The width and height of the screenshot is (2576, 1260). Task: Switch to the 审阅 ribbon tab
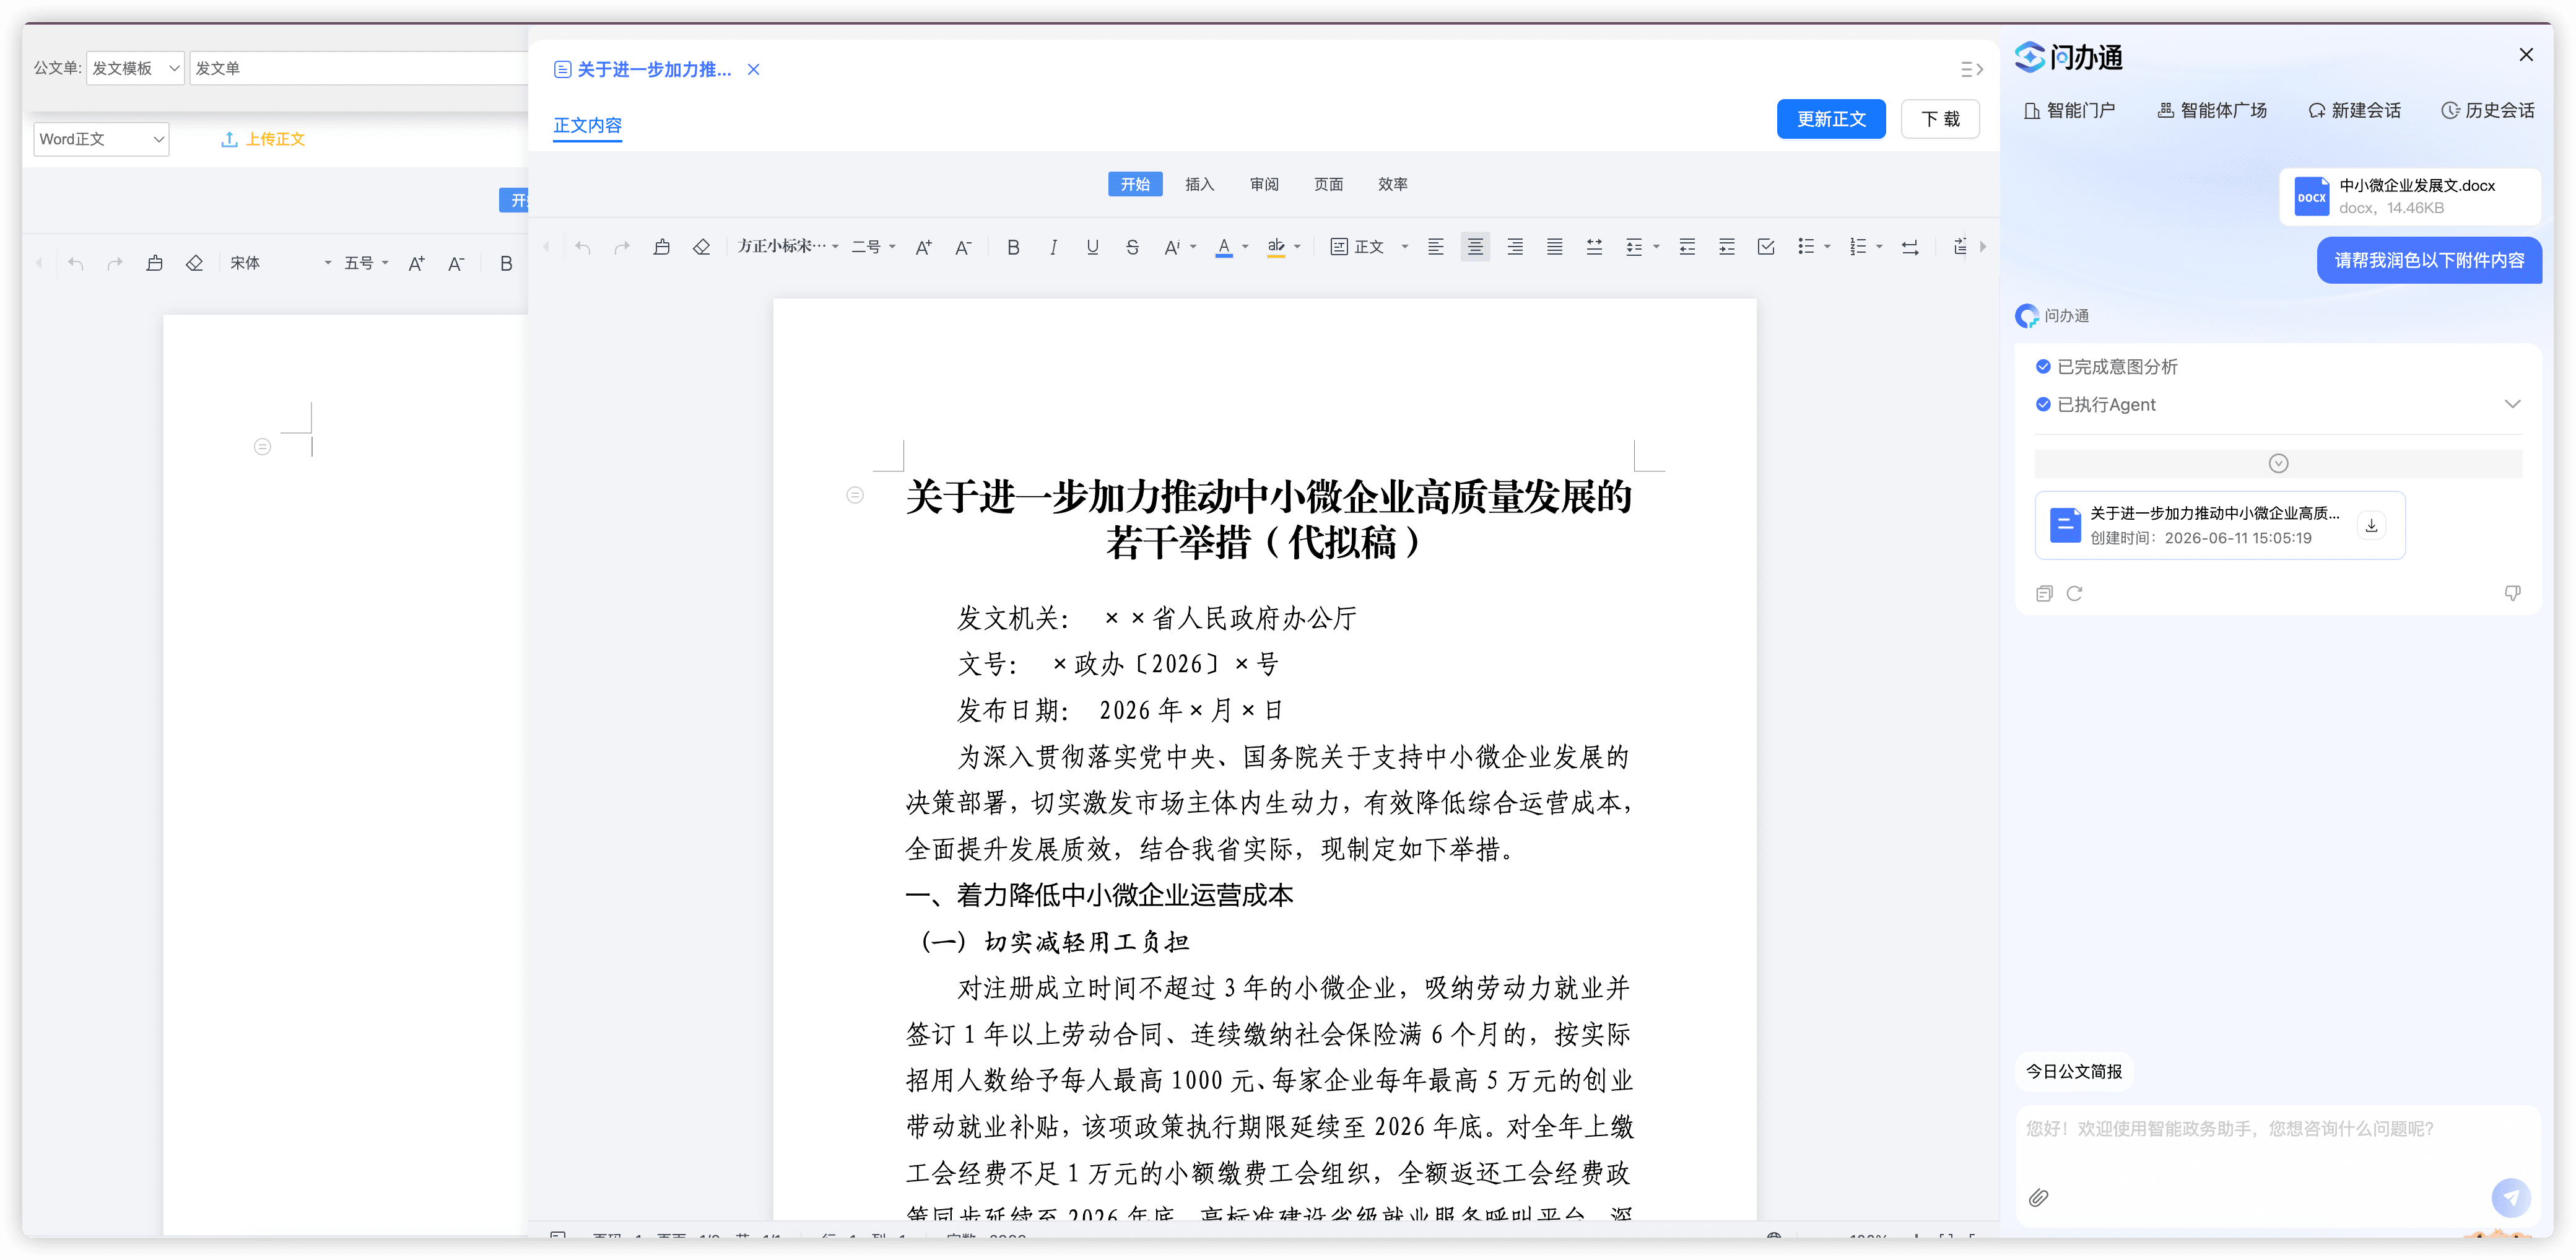point(1264,184)
